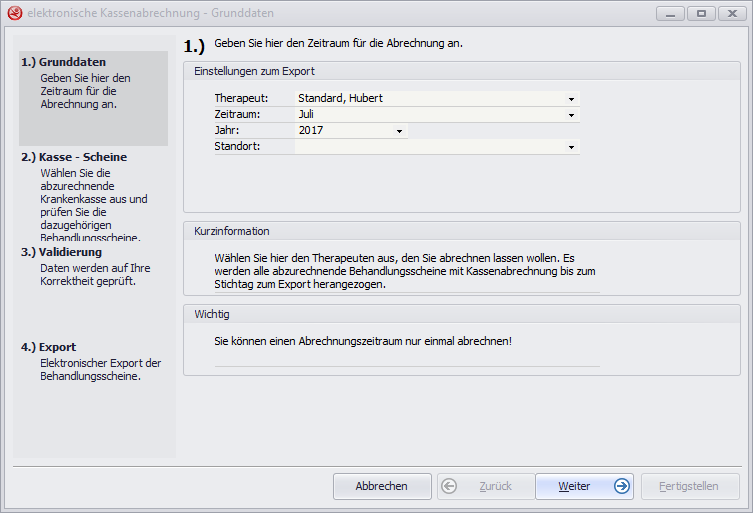Click the Wichtig section header
753x513 pixels.
point(212,314)
